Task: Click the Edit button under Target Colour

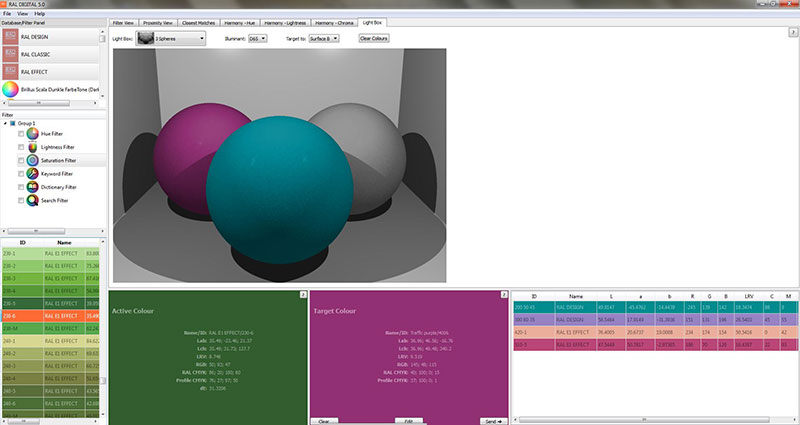Action: point(409,421)
